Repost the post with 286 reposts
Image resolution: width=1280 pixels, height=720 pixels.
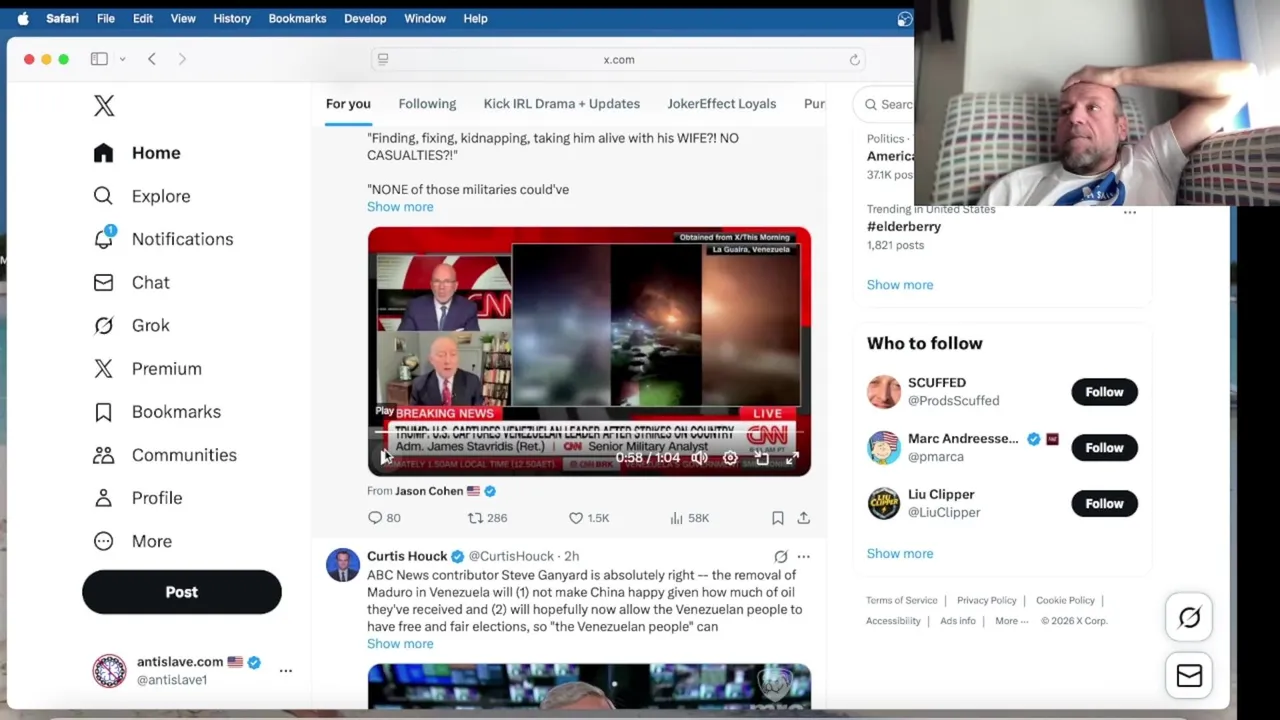point(487,518)
